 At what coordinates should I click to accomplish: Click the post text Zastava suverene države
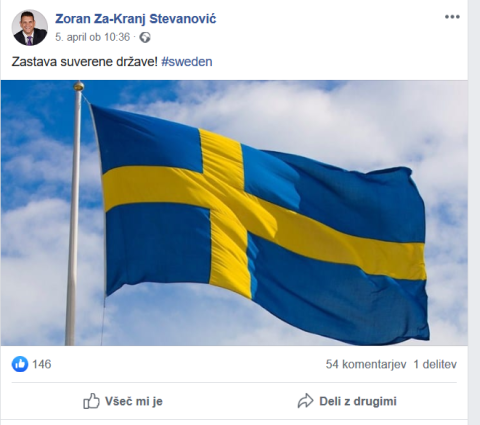coord(84,62)
